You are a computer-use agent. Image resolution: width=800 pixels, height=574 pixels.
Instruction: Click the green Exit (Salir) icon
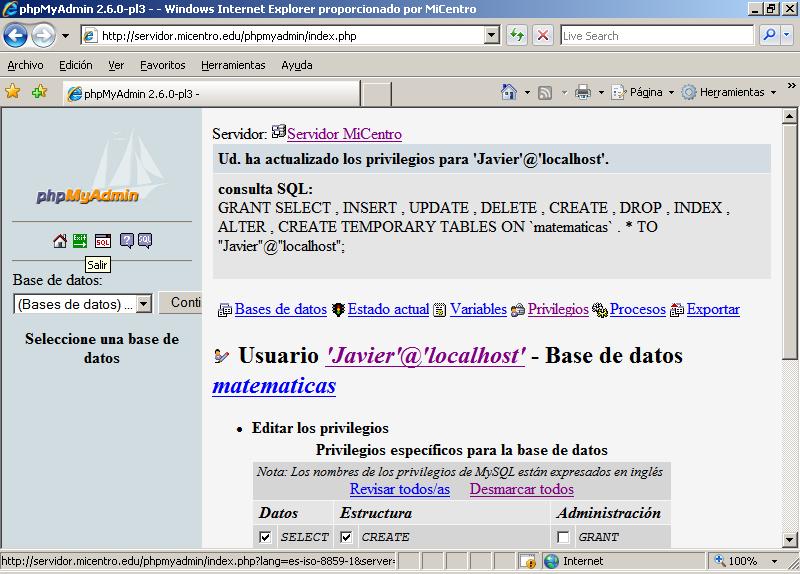(x=81, y=241)
